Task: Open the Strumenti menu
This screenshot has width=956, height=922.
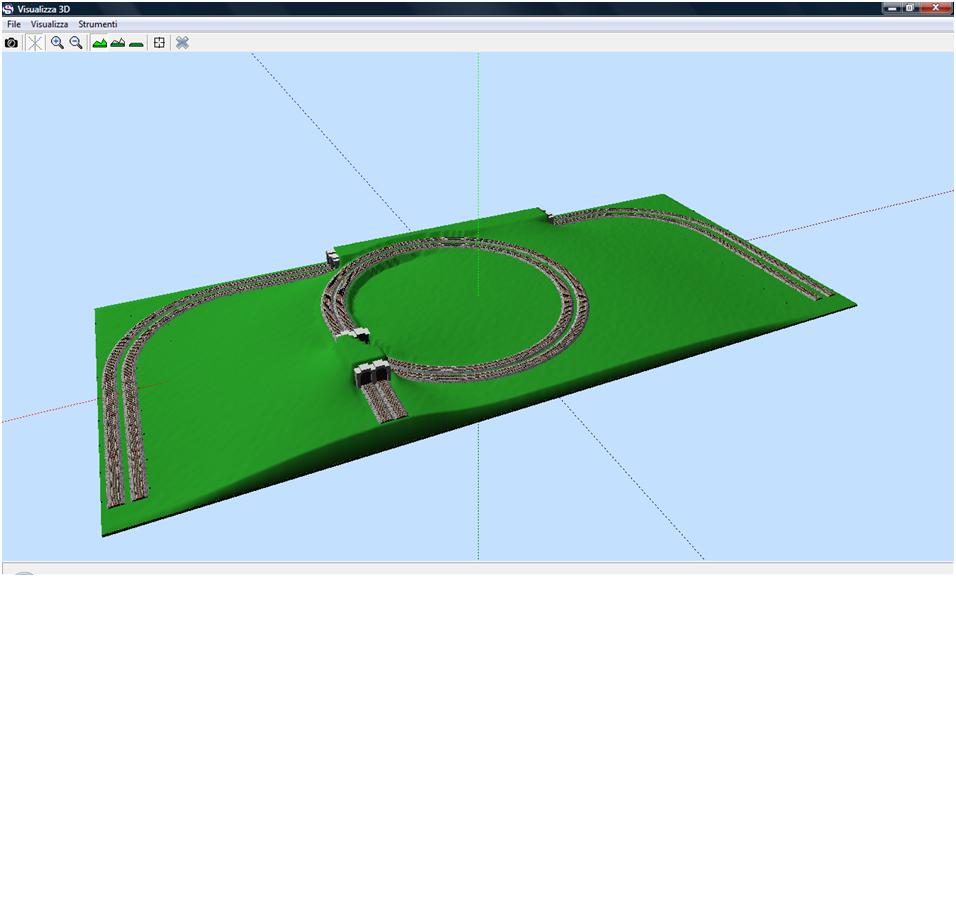Action: click(98, 24)
